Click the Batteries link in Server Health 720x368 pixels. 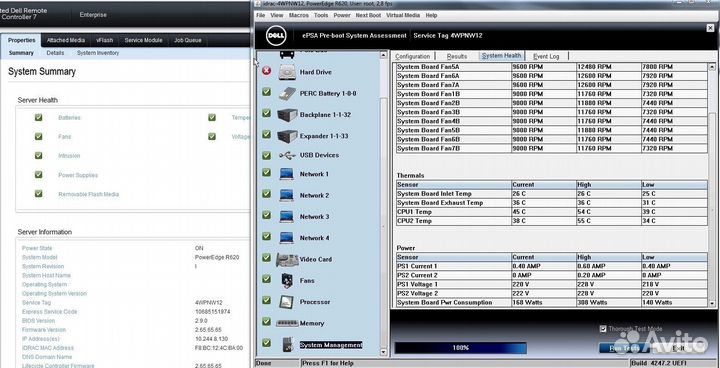(69, 118)
